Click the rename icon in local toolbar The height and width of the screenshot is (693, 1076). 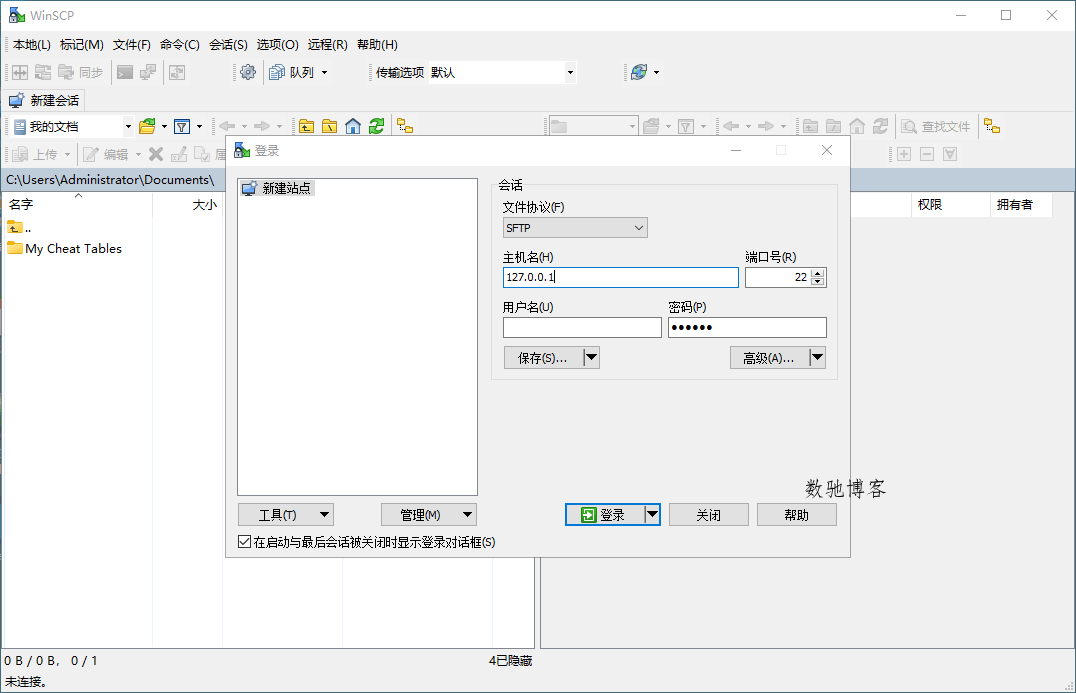[x=179, y=154]
